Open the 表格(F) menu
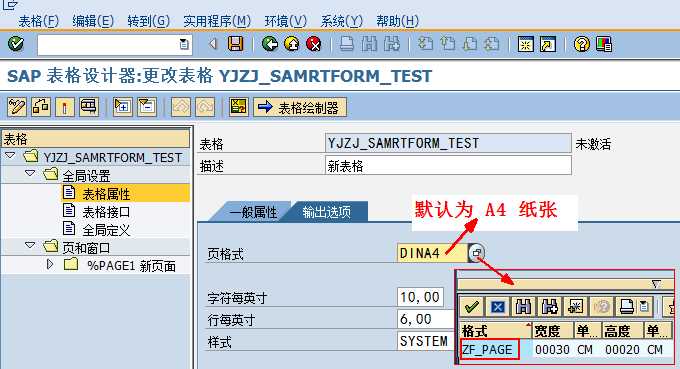The height and width of the screenshot is (369, 680). [x=38, y=21]
